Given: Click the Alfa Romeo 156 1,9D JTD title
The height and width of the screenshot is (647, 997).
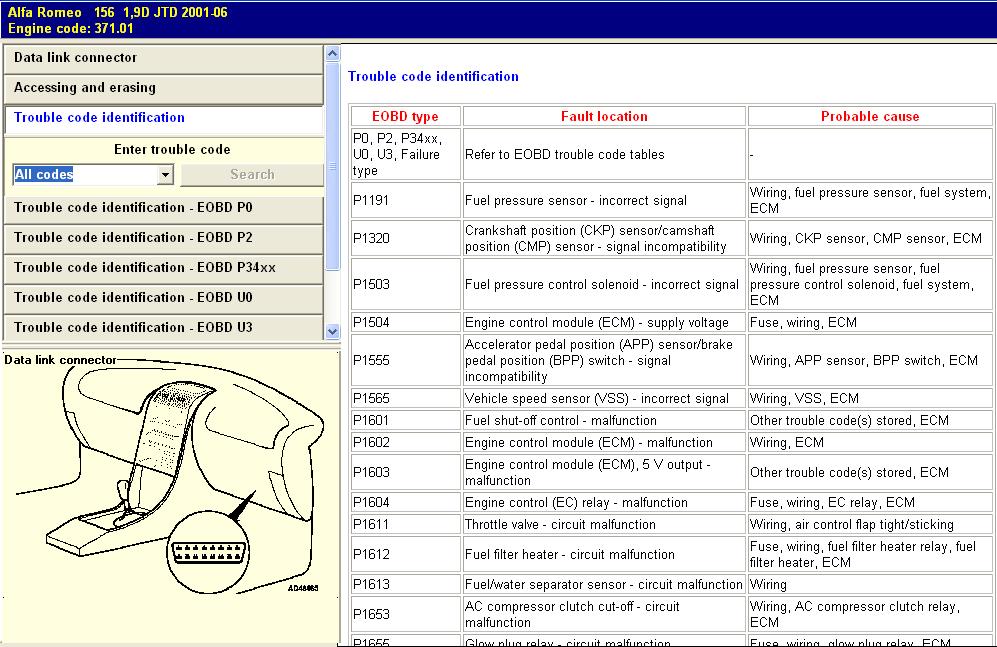Looking at the screenshot, I should click(x=118, y=12).
